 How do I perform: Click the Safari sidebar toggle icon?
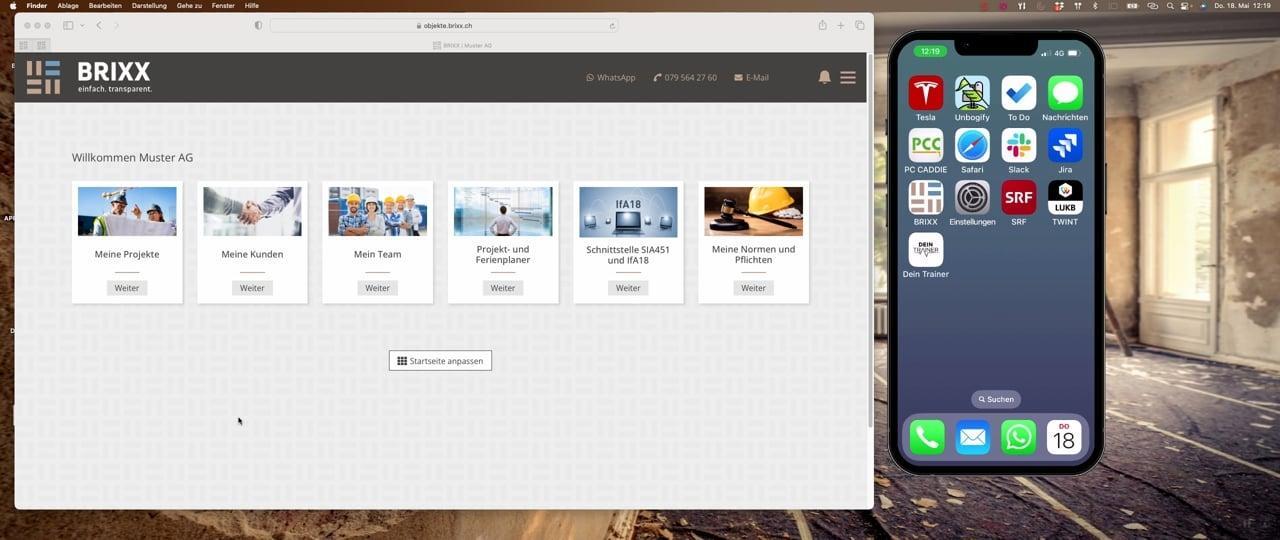point(68,25)
